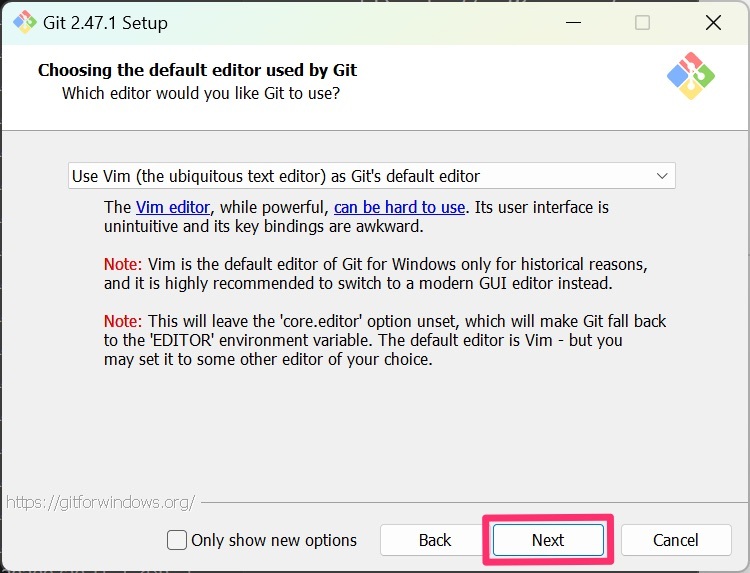Click the greyed-out maximize window icon

[x=642, y=22]
